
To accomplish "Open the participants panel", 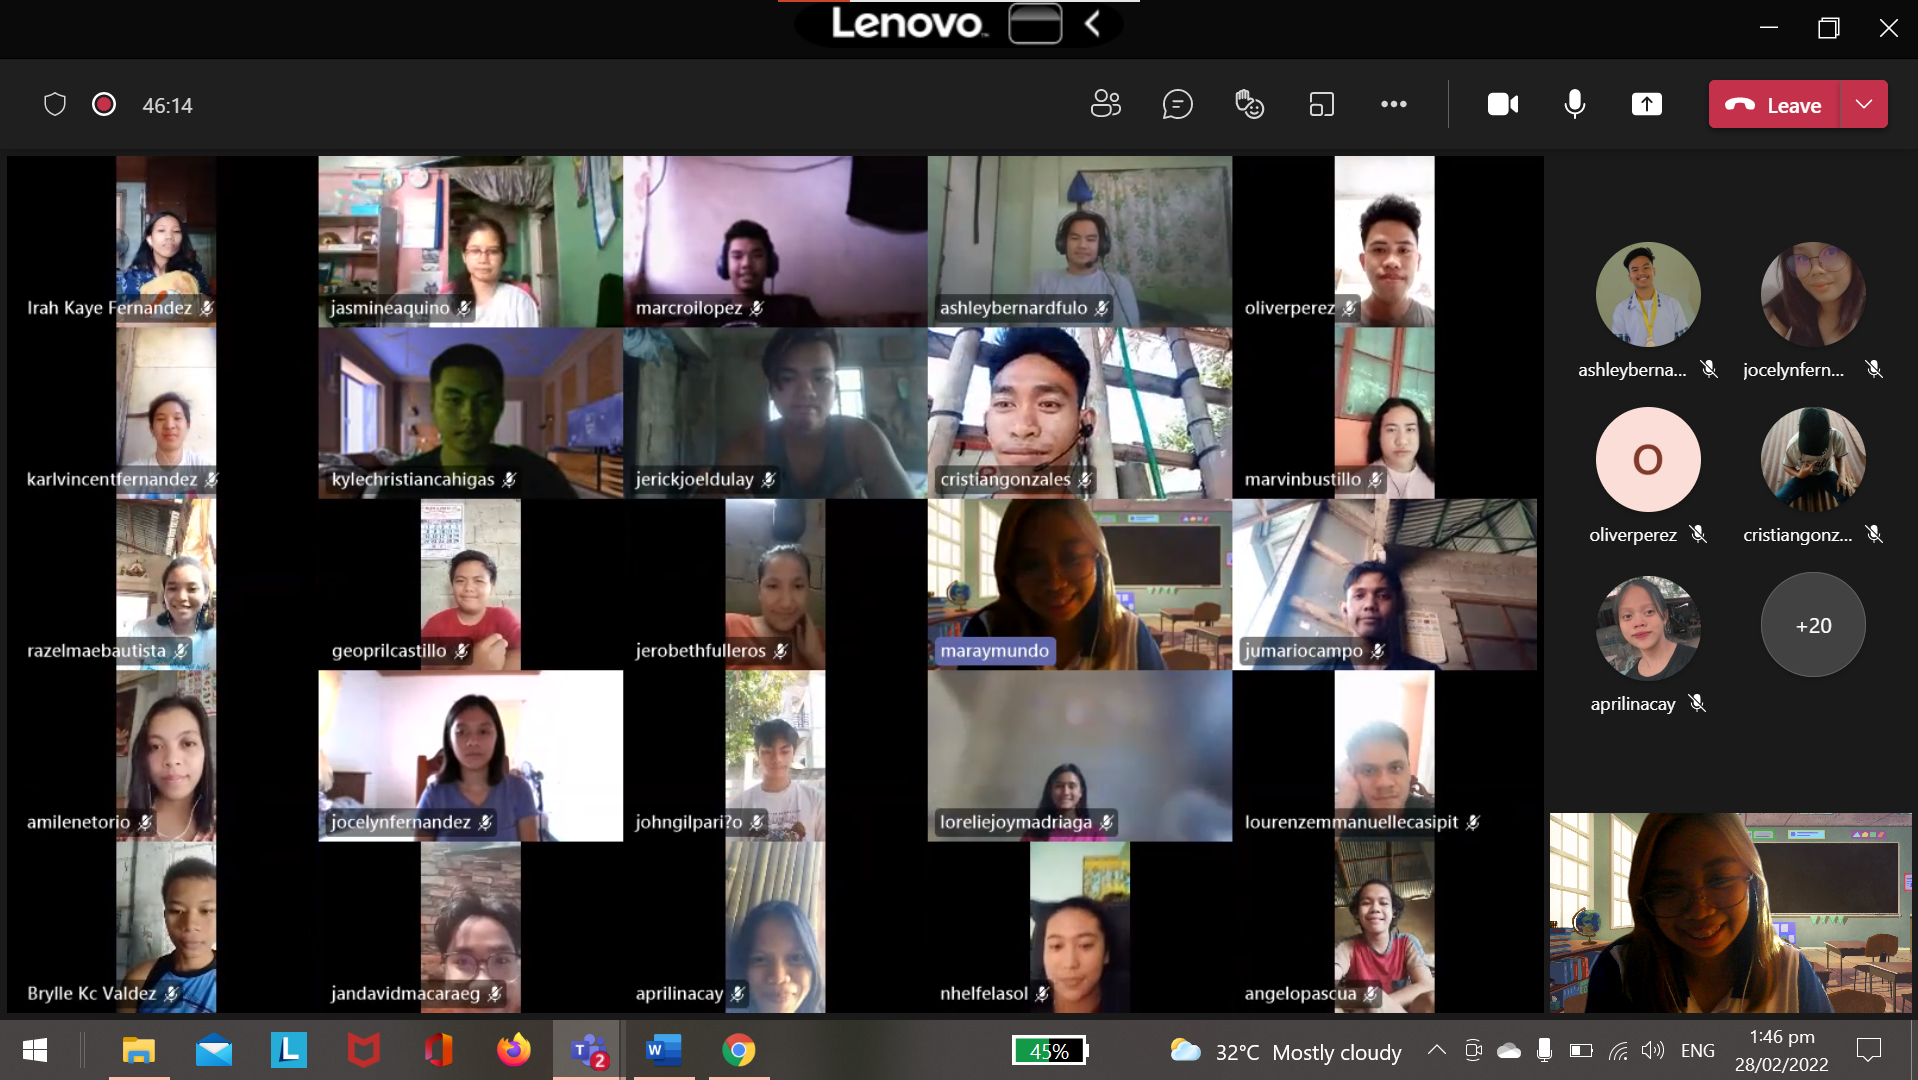I will point(1105,104).
